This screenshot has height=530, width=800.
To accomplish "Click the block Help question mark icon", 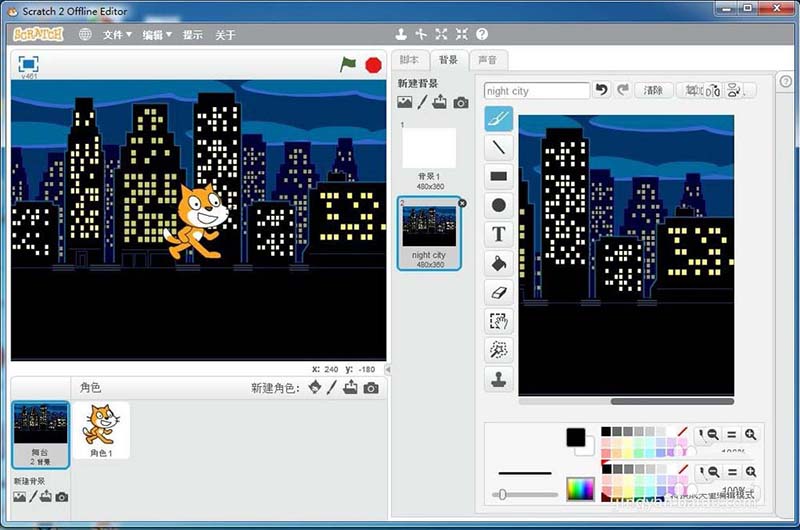I will [x=482, y=34].
